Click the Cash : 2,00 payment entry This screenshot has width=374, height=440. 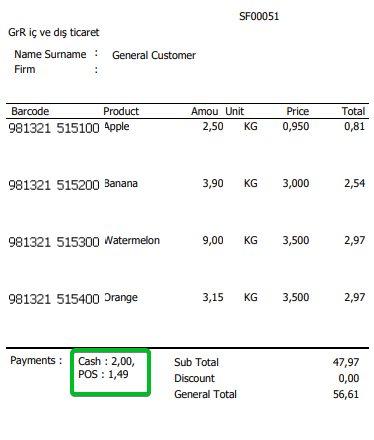tap(106, 361)
